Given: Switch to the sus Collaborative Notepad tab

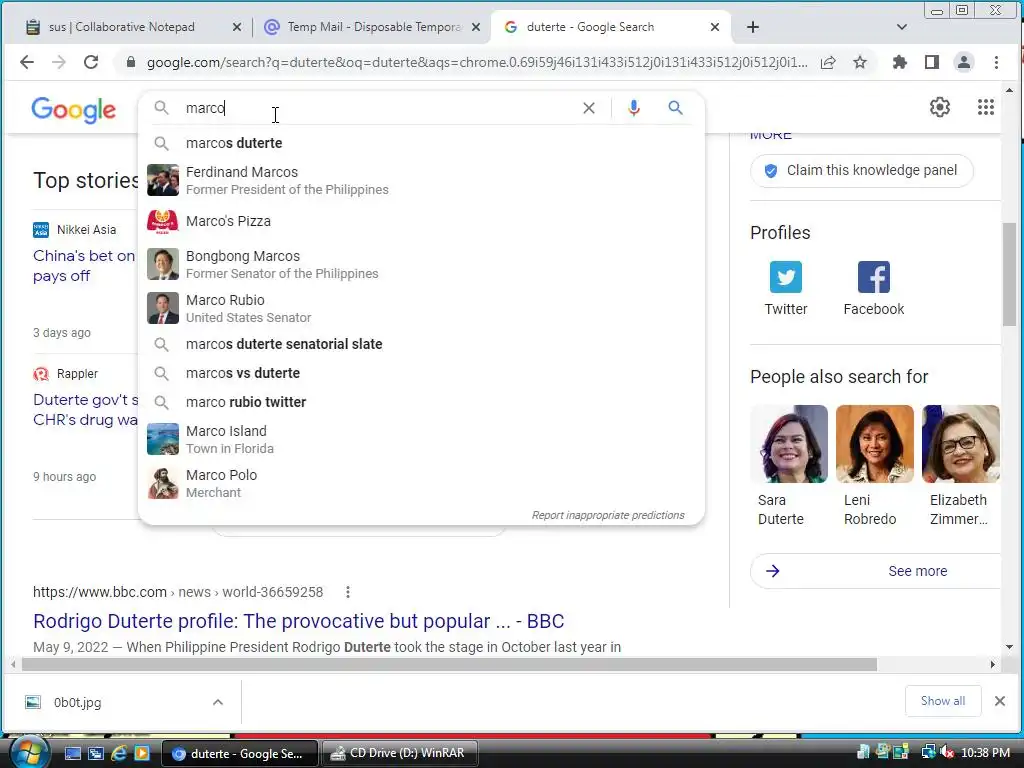Looking at the screenshot, I should pyautogui.click(x=122, y=27).
